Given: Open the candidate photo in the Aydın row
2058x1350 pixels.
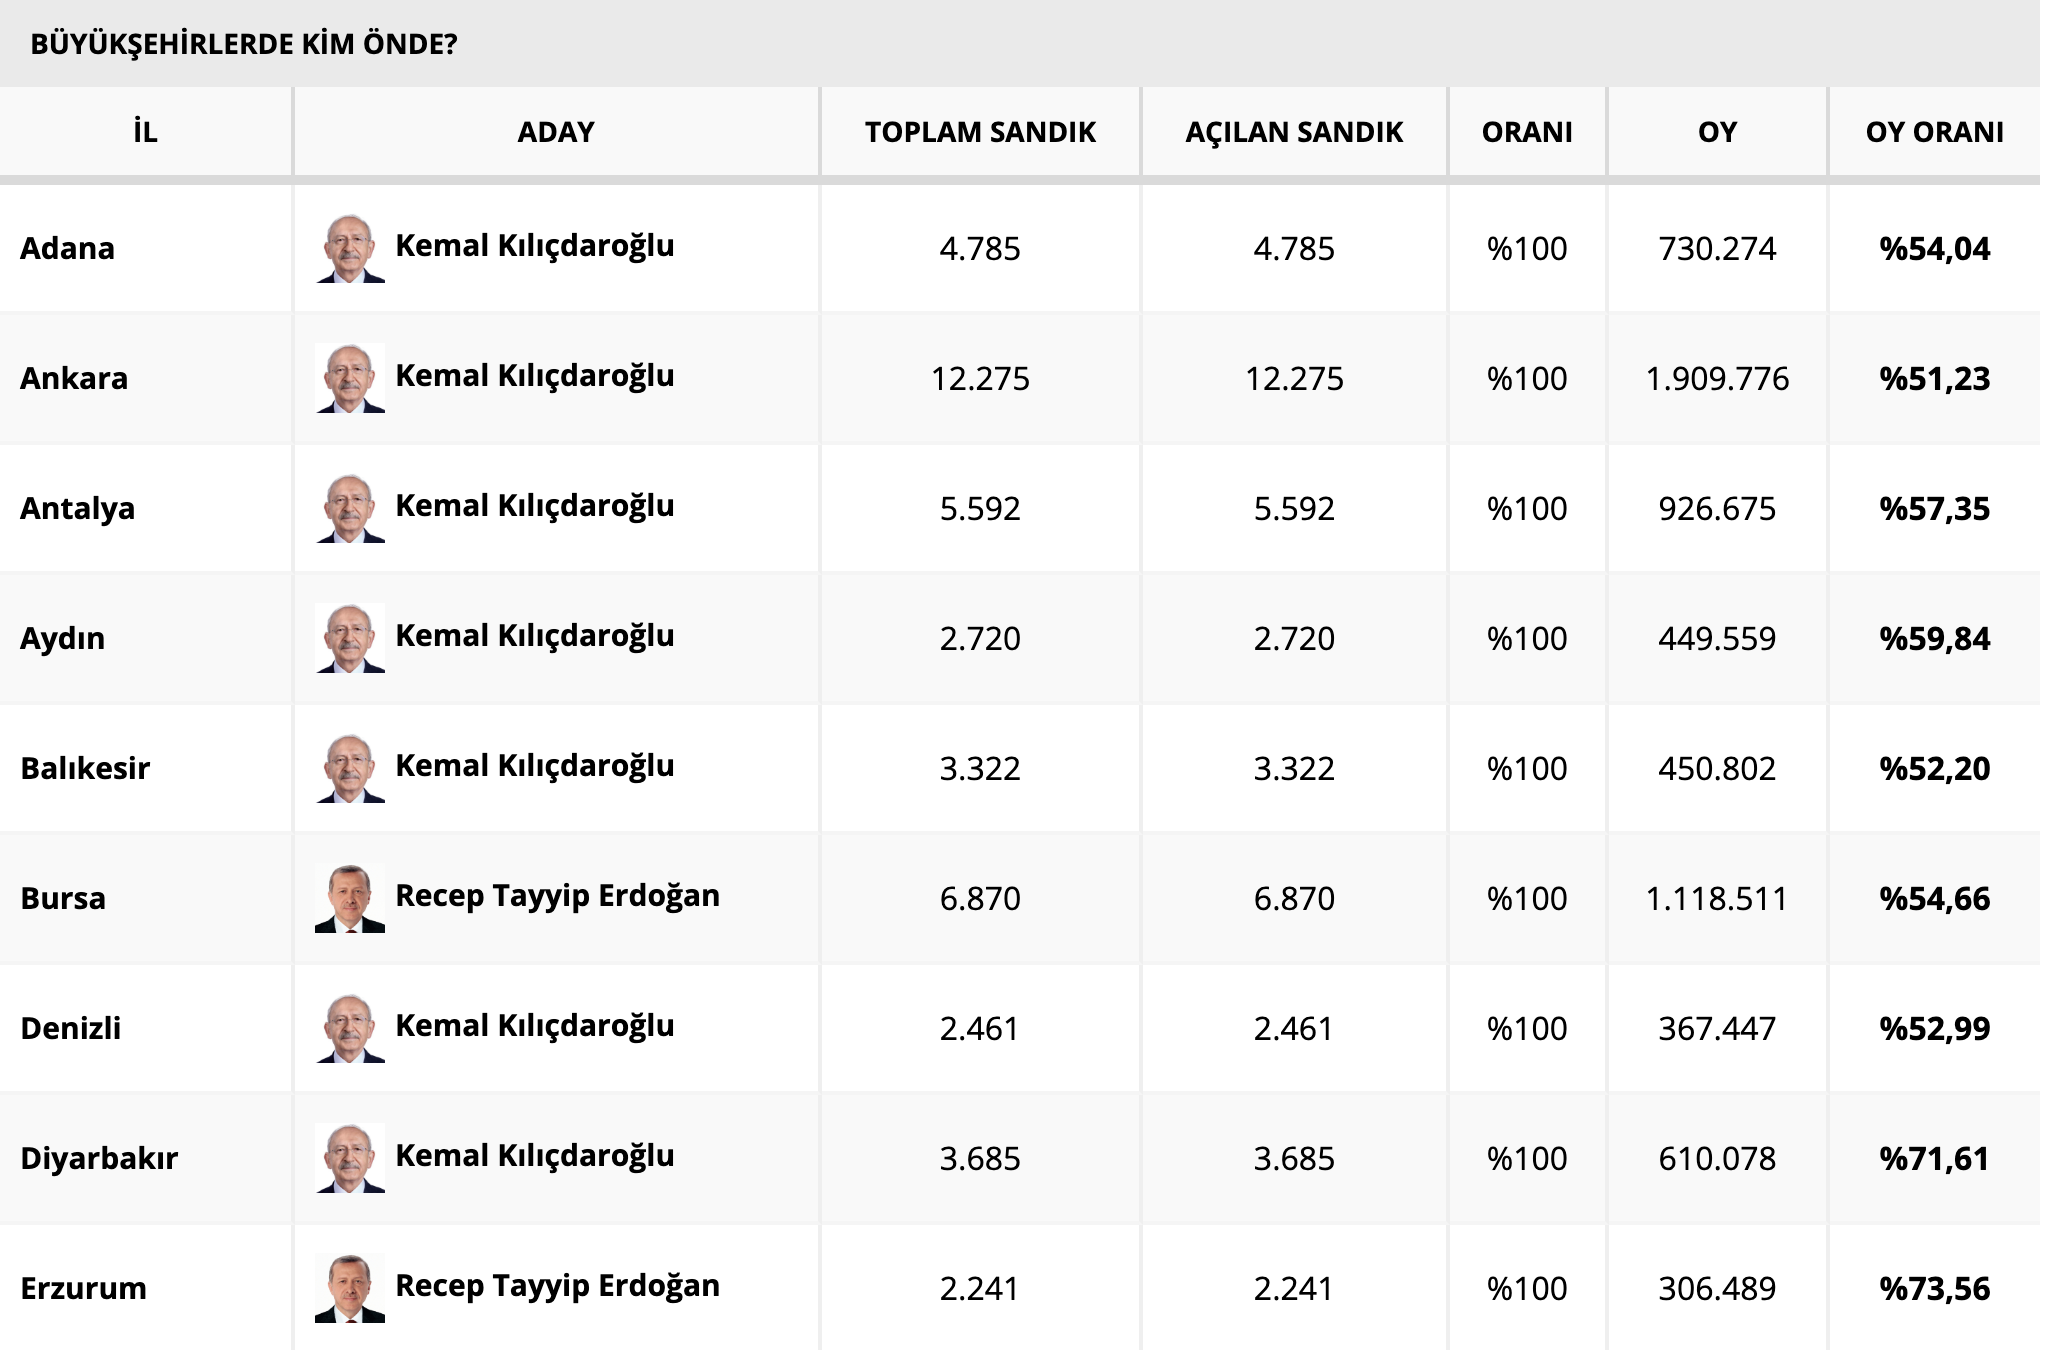Looking at the screenshot, I should coord(350,639).
